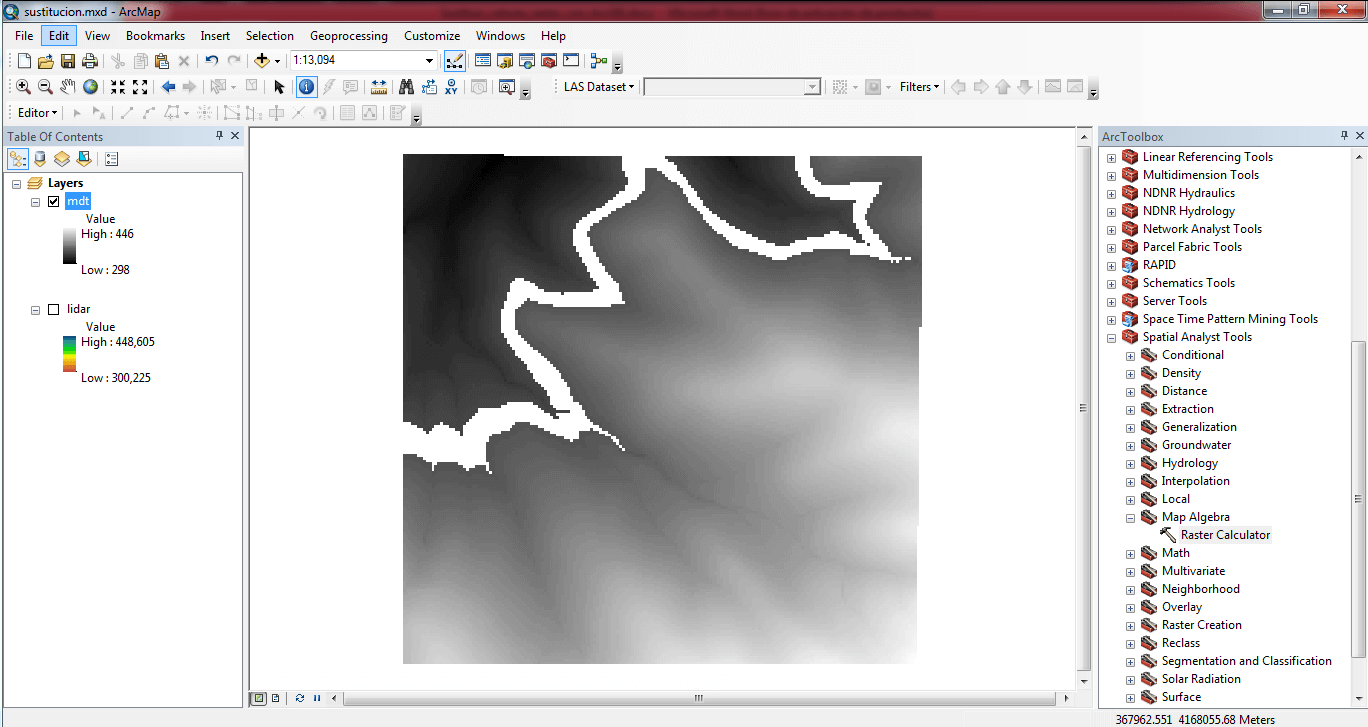Click the Find binoculars icon
1368x727 pixels.
click(406, 87)
